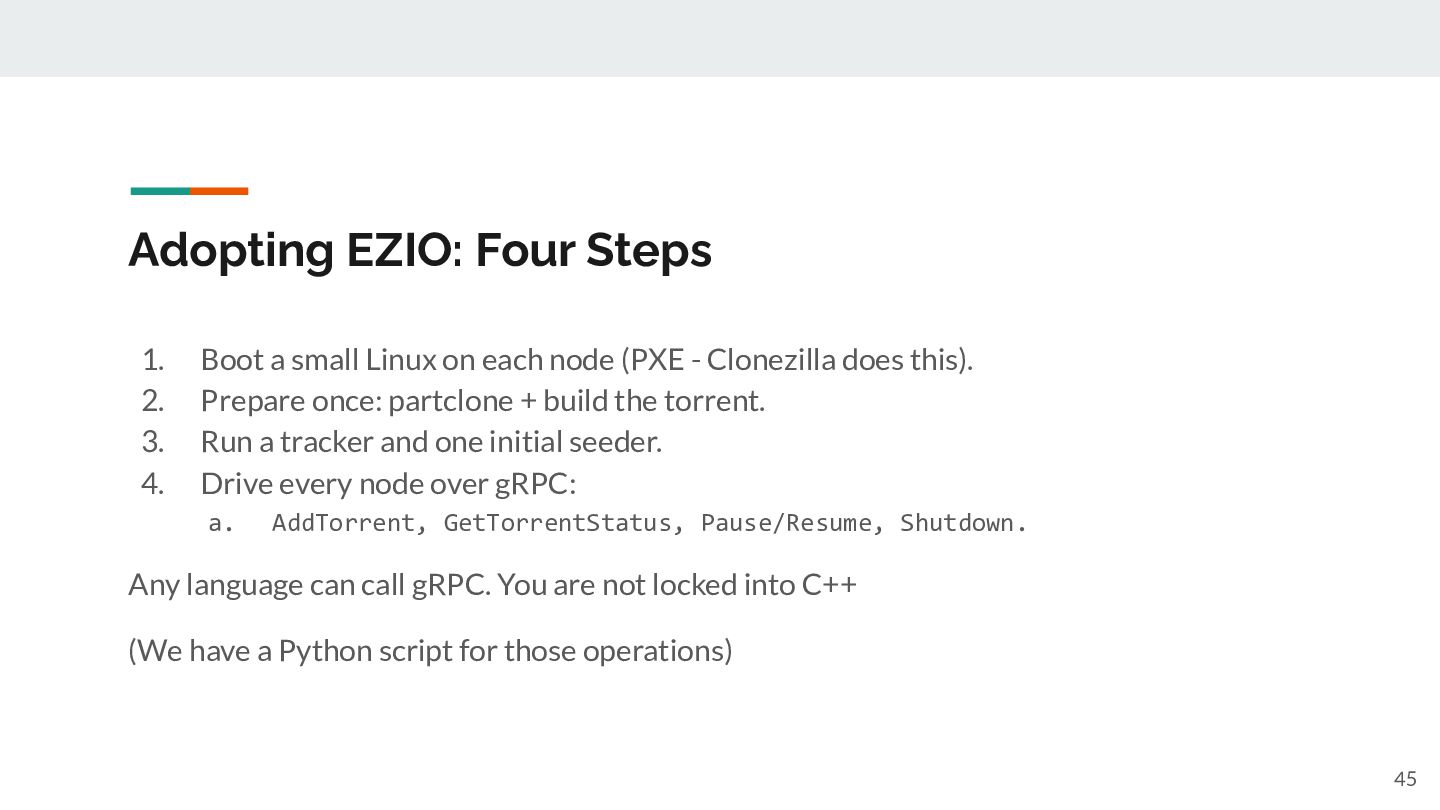Click the Pause/Resume method name
This screenshot has width=1440, height=810.
[786, 523]
